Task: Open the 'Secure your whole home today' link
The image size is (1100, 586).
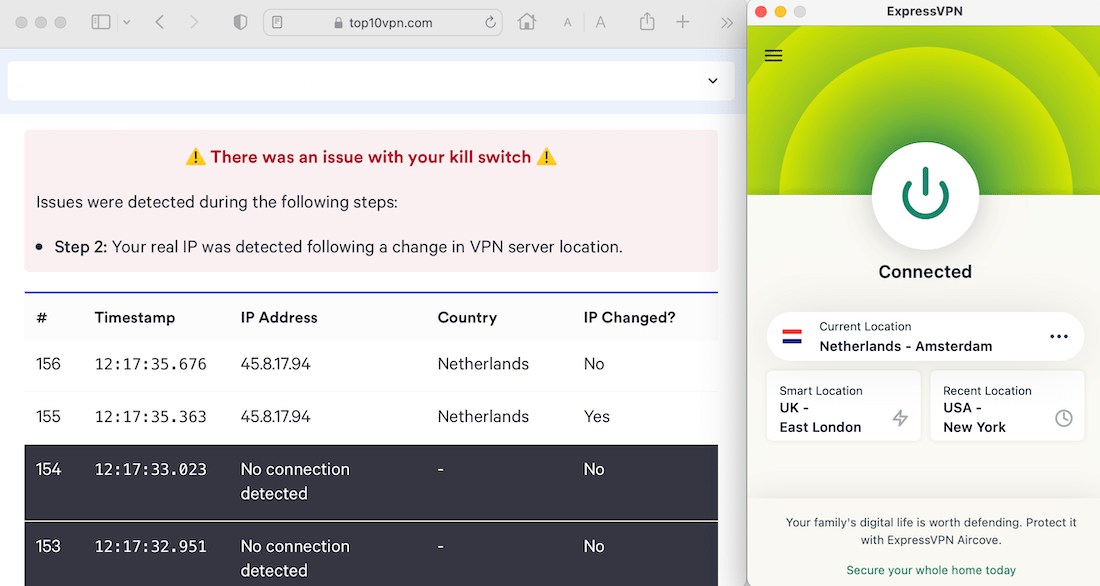Action: 930,570
